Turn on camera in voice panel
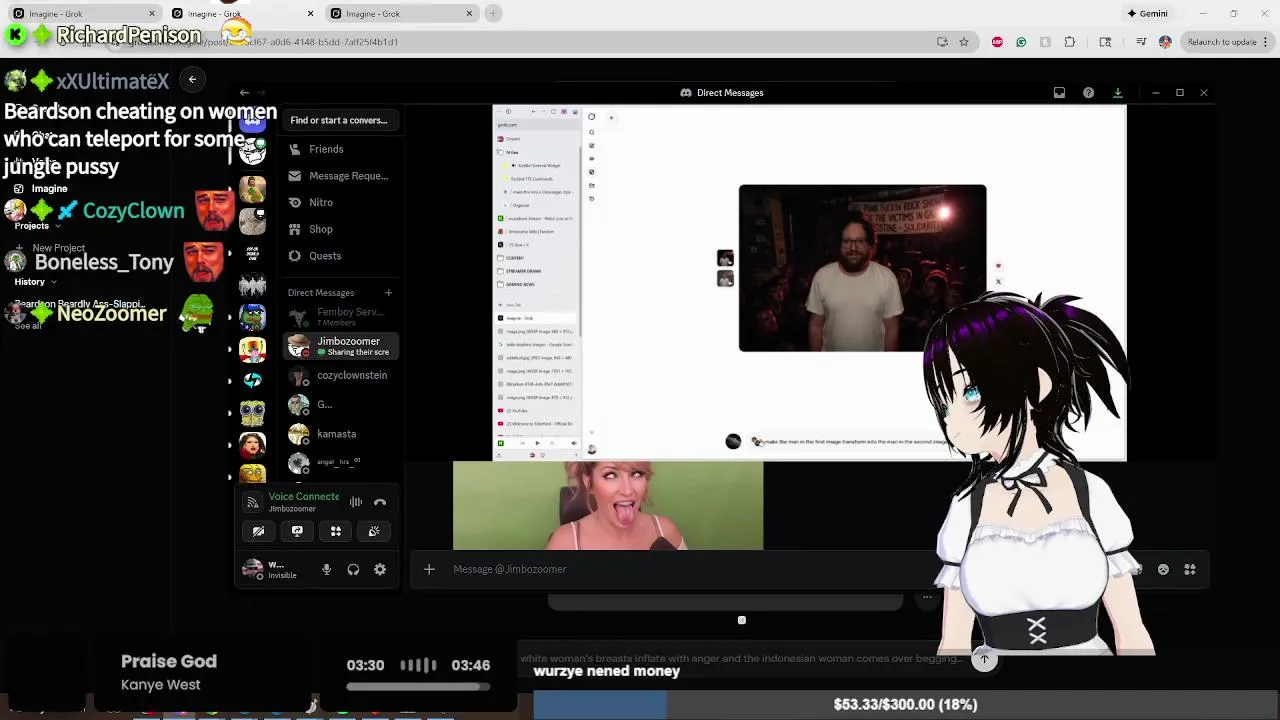Image resolution: width=1280 pixels, height=720 pixels. coord(258,531)
